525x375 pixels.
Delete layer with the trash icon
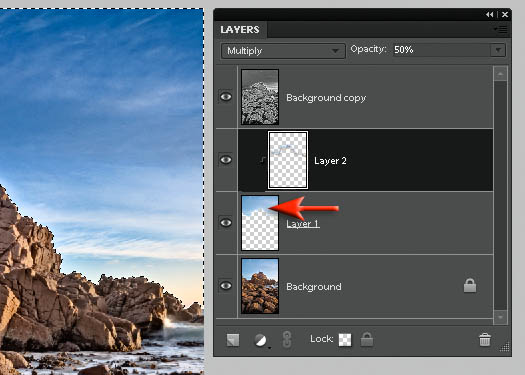click(x=484, y=340)
